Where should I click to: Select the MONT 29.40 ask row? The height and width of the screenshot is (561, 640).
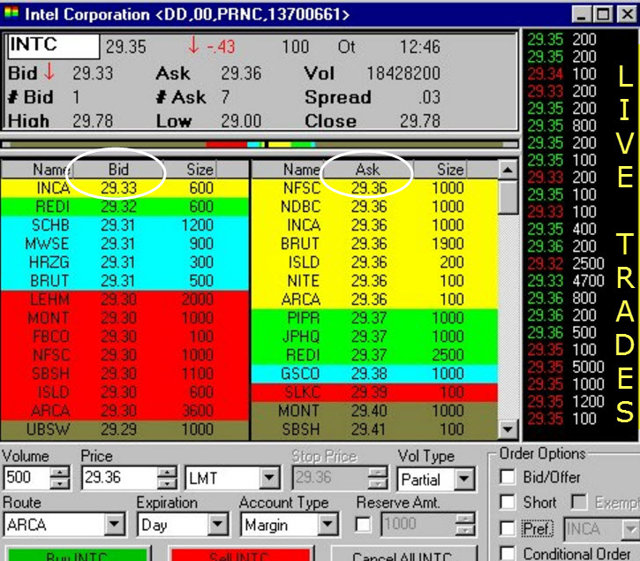pos(374,411)
